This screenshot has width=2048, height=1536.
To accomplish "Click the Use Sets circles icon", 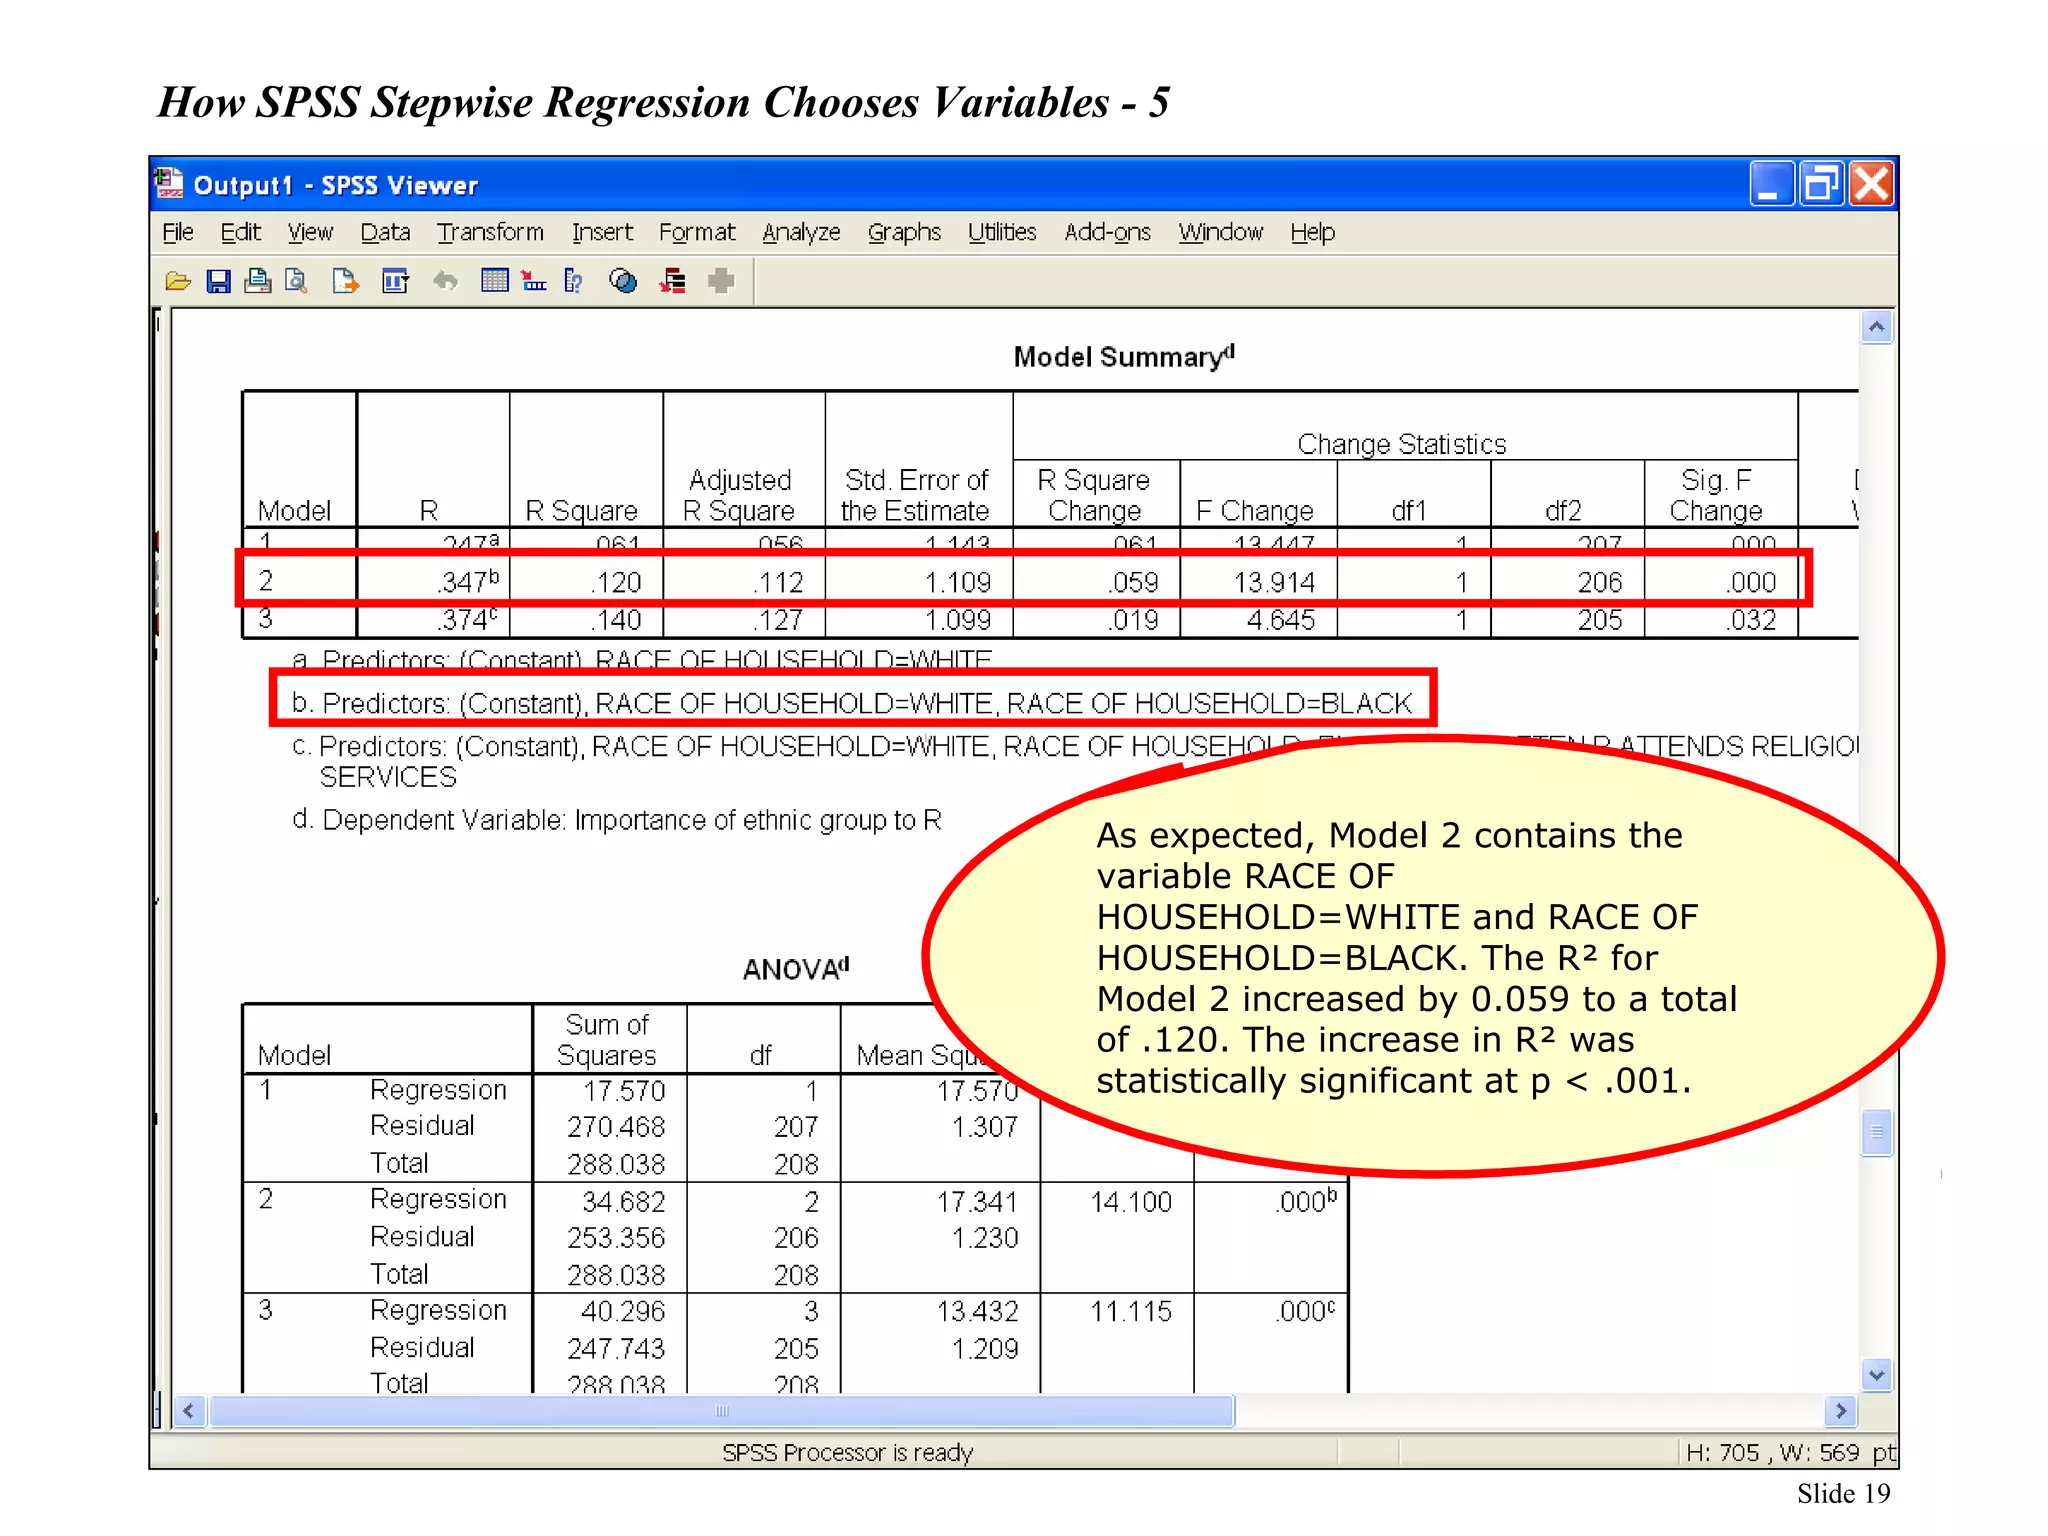I will pyautogui.click(x=623, y=281).
